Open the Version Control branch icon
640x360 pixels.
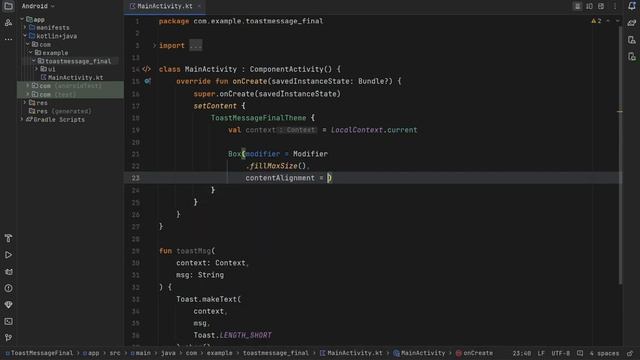(x=8, y=338)
